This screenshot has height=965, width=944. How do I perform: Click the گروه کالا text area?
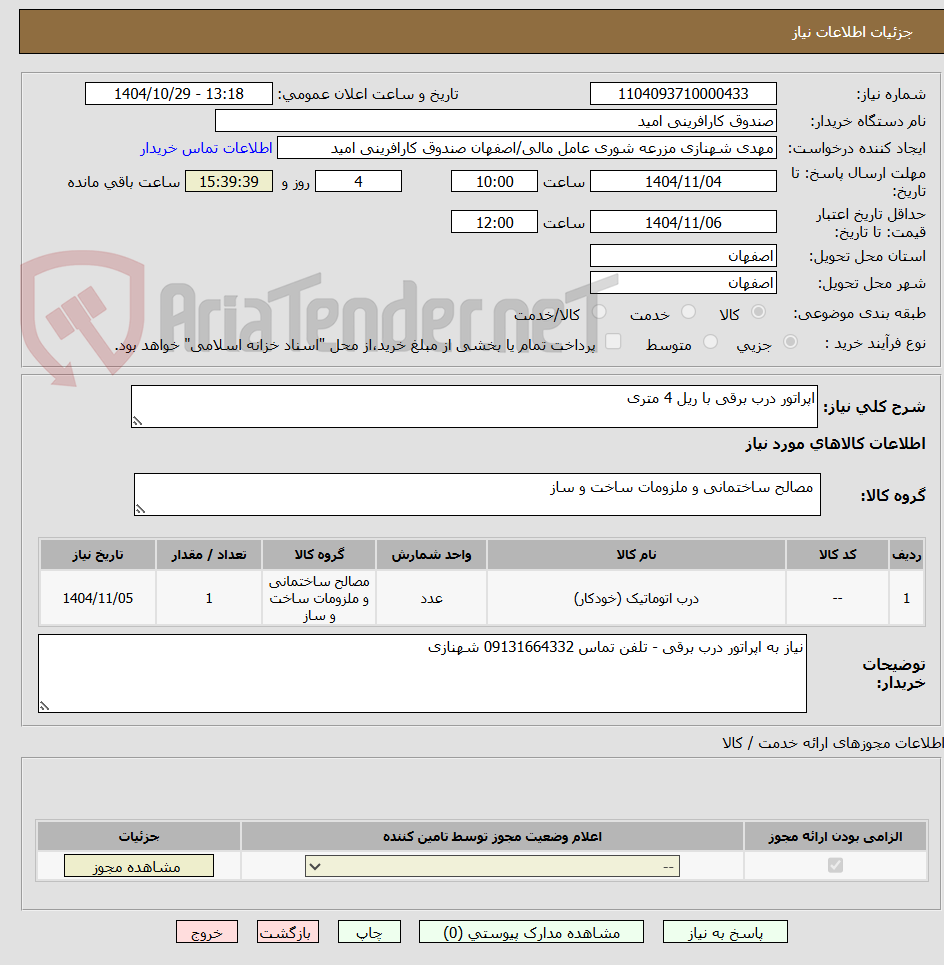tap(477, 494)
